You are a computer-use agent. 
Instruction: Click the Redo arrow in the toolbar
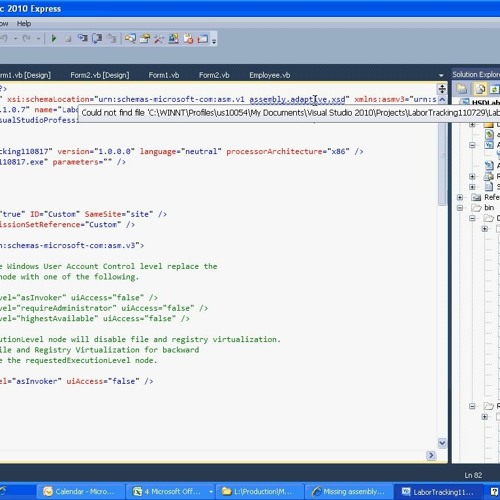(x=26, y=39)
